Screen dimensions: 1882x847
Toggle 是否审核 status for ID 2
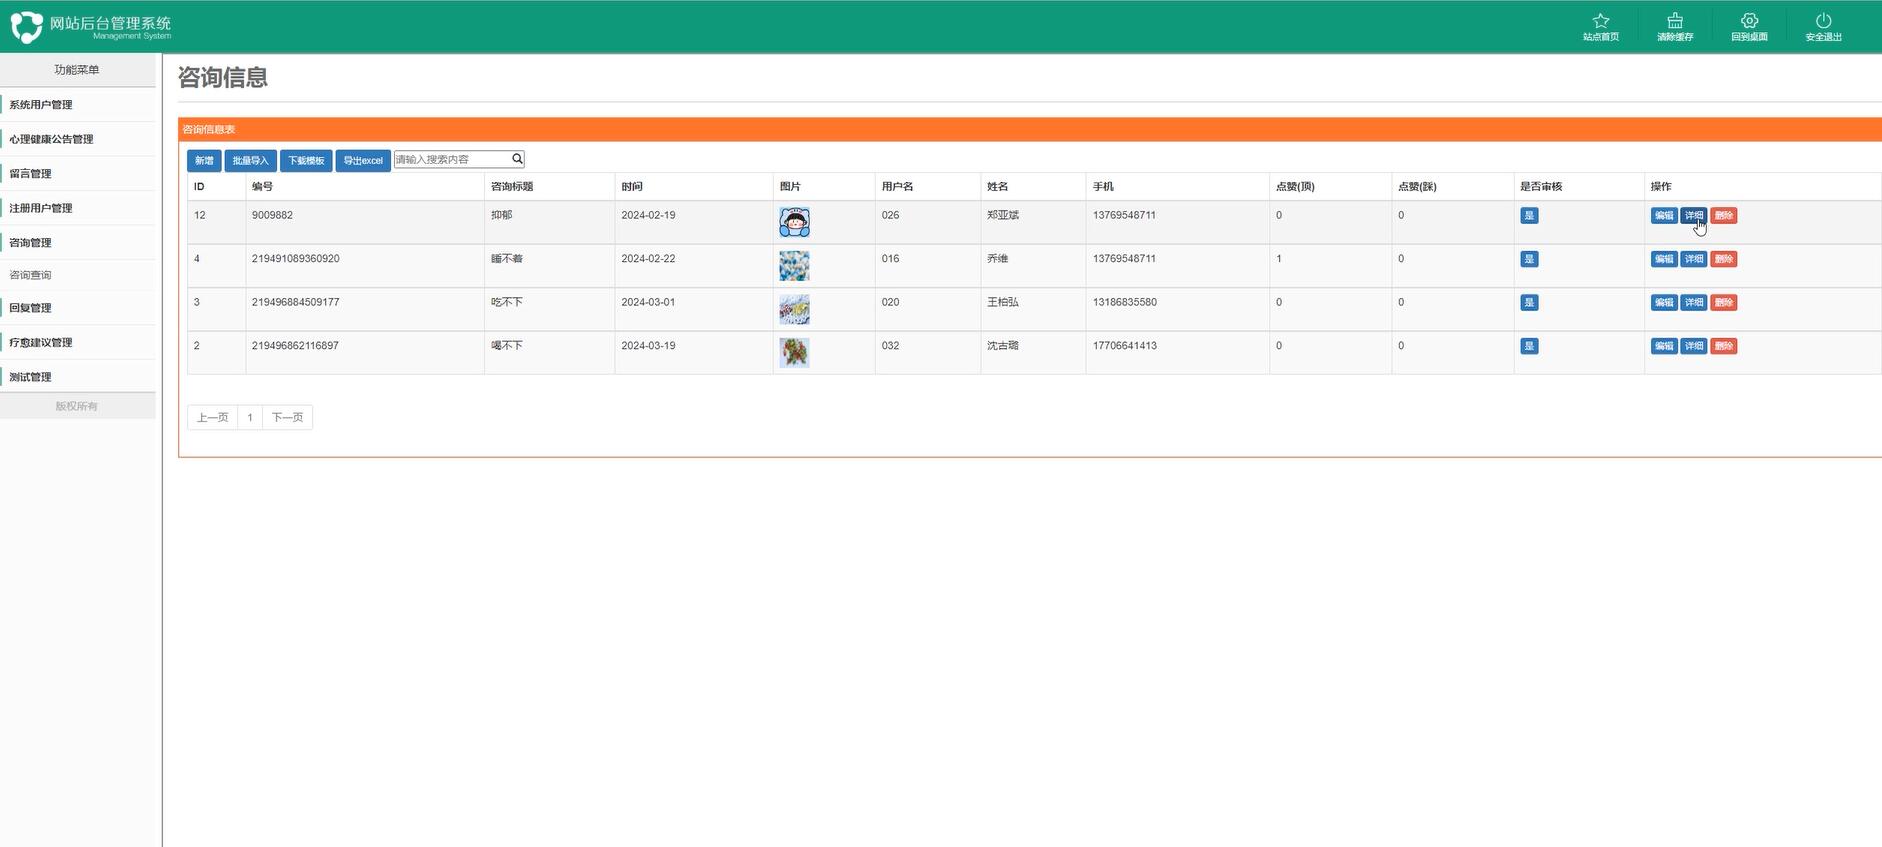click(1529, 346)
